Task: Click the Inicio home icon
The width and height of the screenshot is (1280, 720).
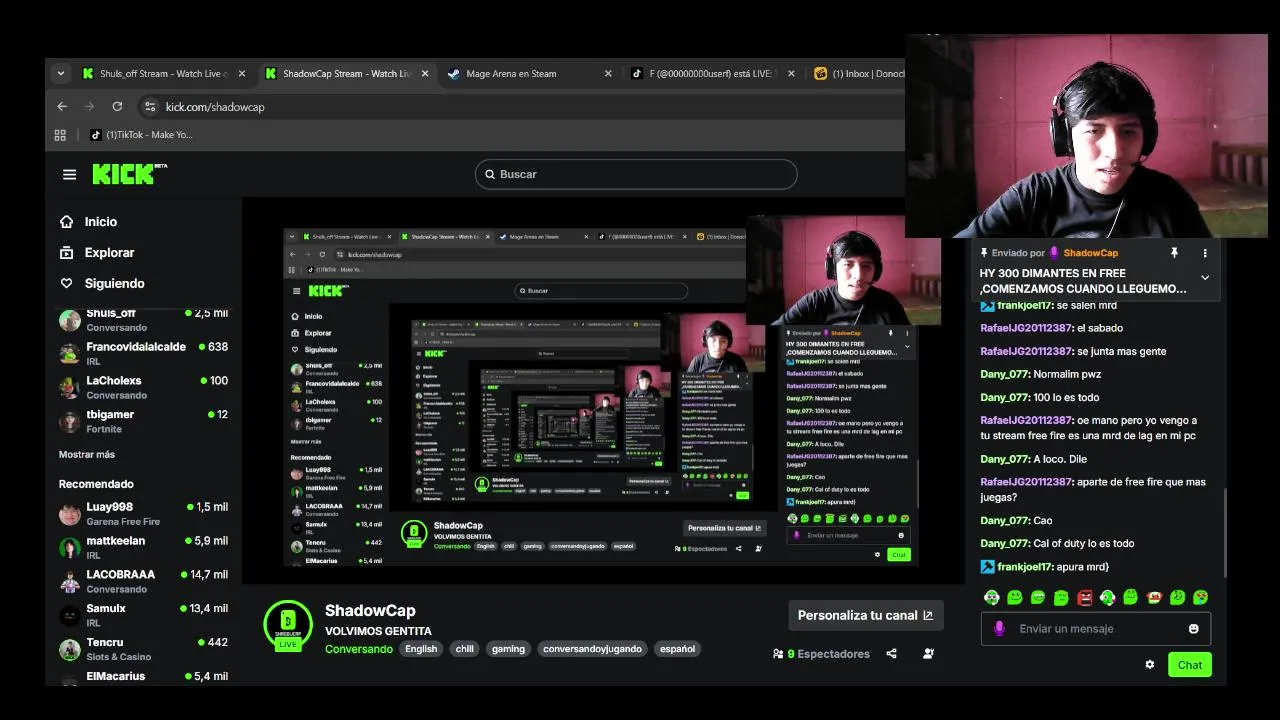Action: pos(67,222)
